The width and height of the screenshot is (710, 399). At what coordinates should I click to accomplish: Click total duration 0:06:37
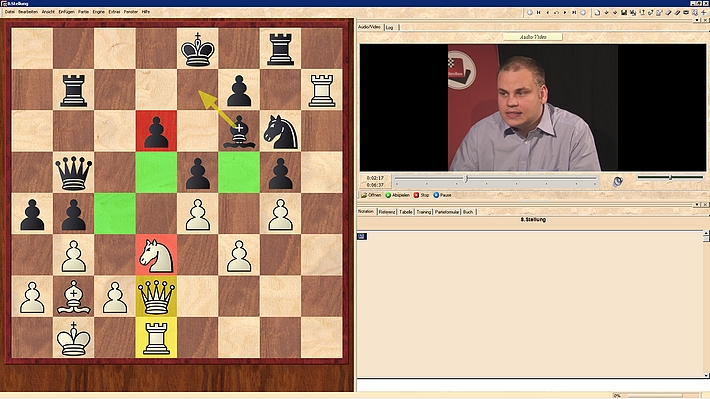(x=375, y=185)
